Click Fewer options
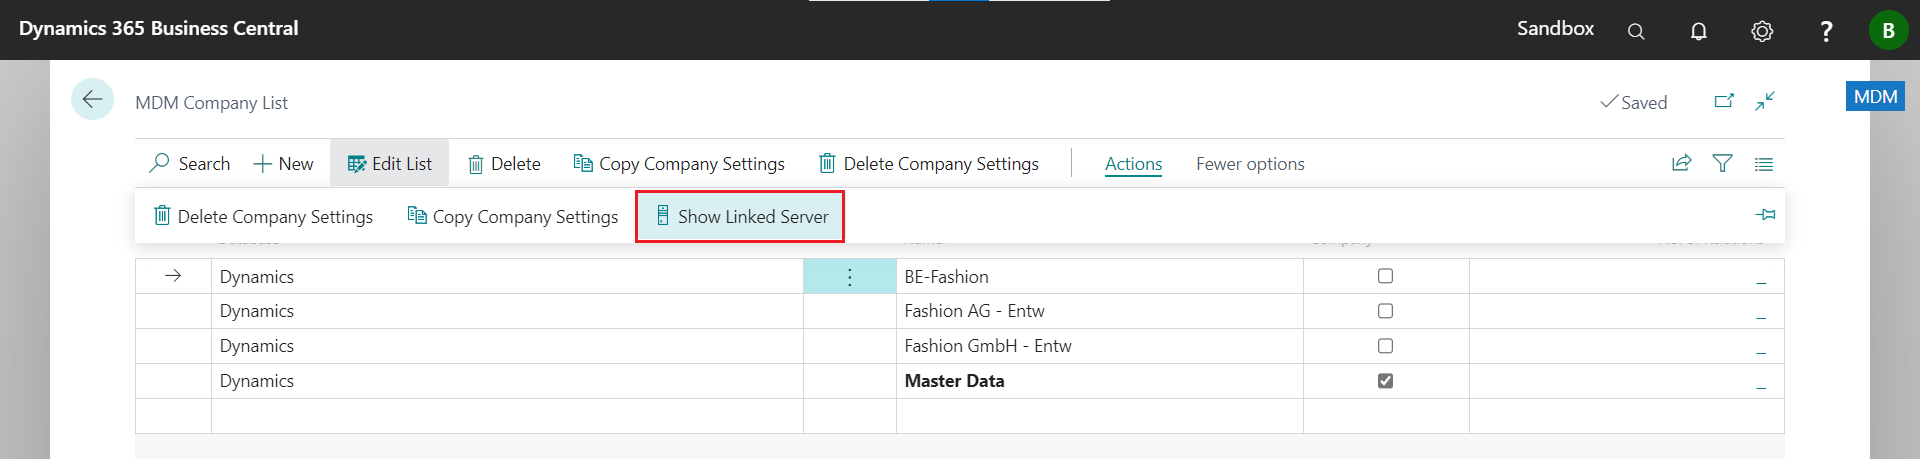 tap(1250, 164)
